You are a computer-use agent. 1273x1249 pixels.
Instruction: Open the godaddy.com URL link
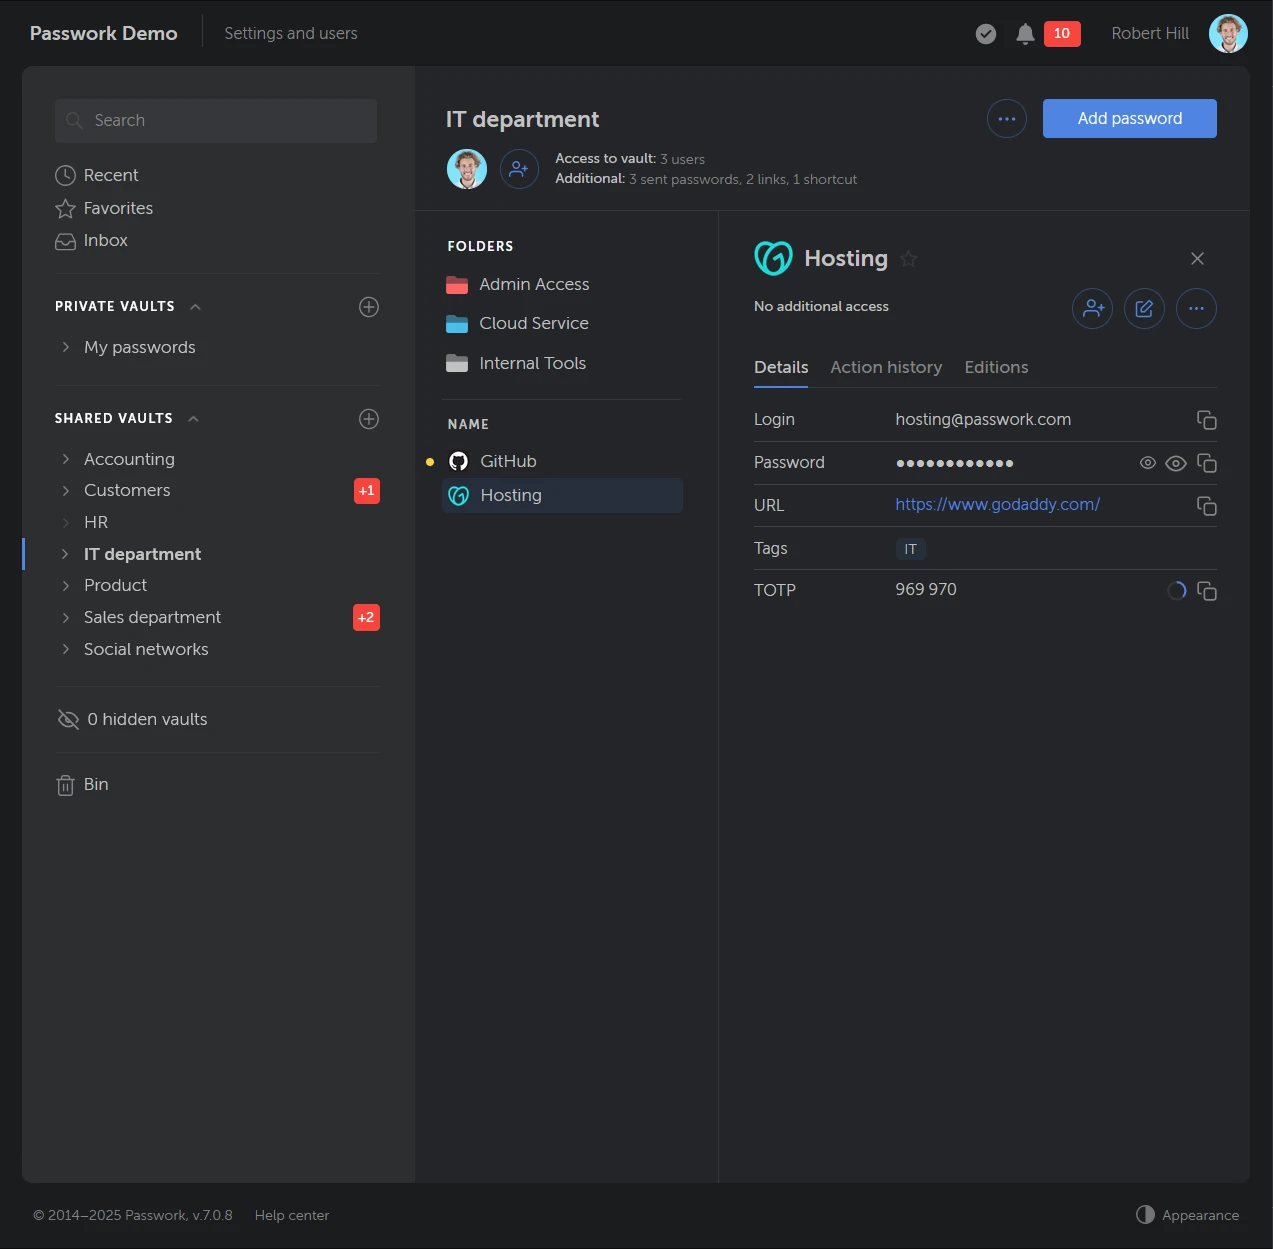click(x=997, y=505)
